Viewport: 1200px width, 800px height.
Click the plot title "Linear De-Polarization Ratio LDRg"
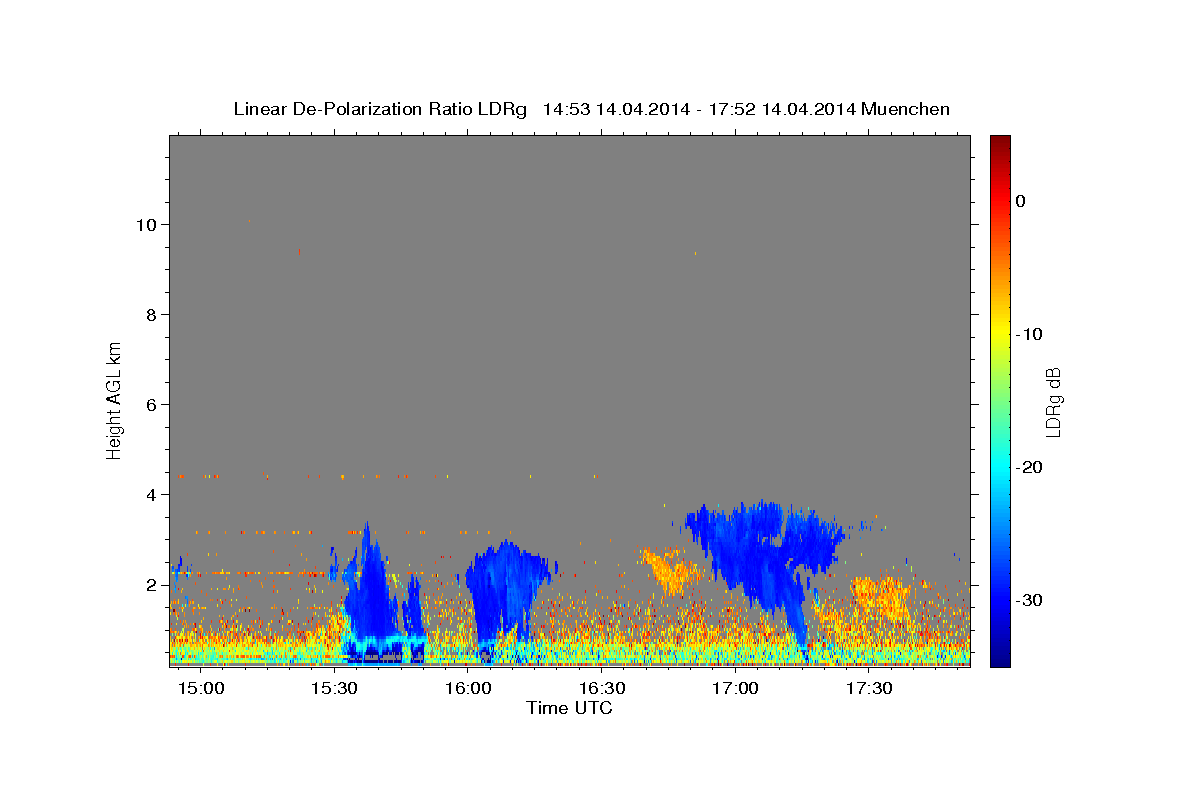point(380,109)
